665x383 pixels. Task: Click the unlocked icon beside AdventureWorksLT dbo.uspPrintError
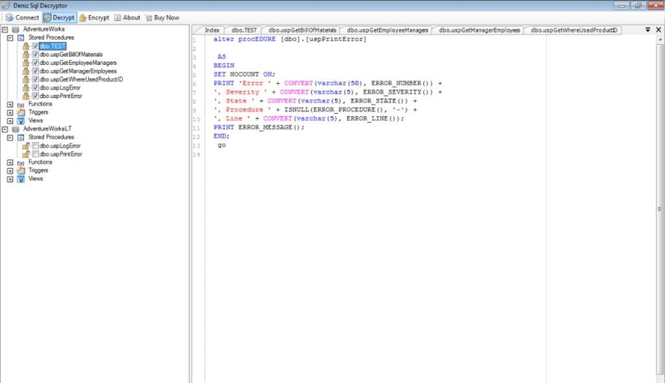click(26, 154)
